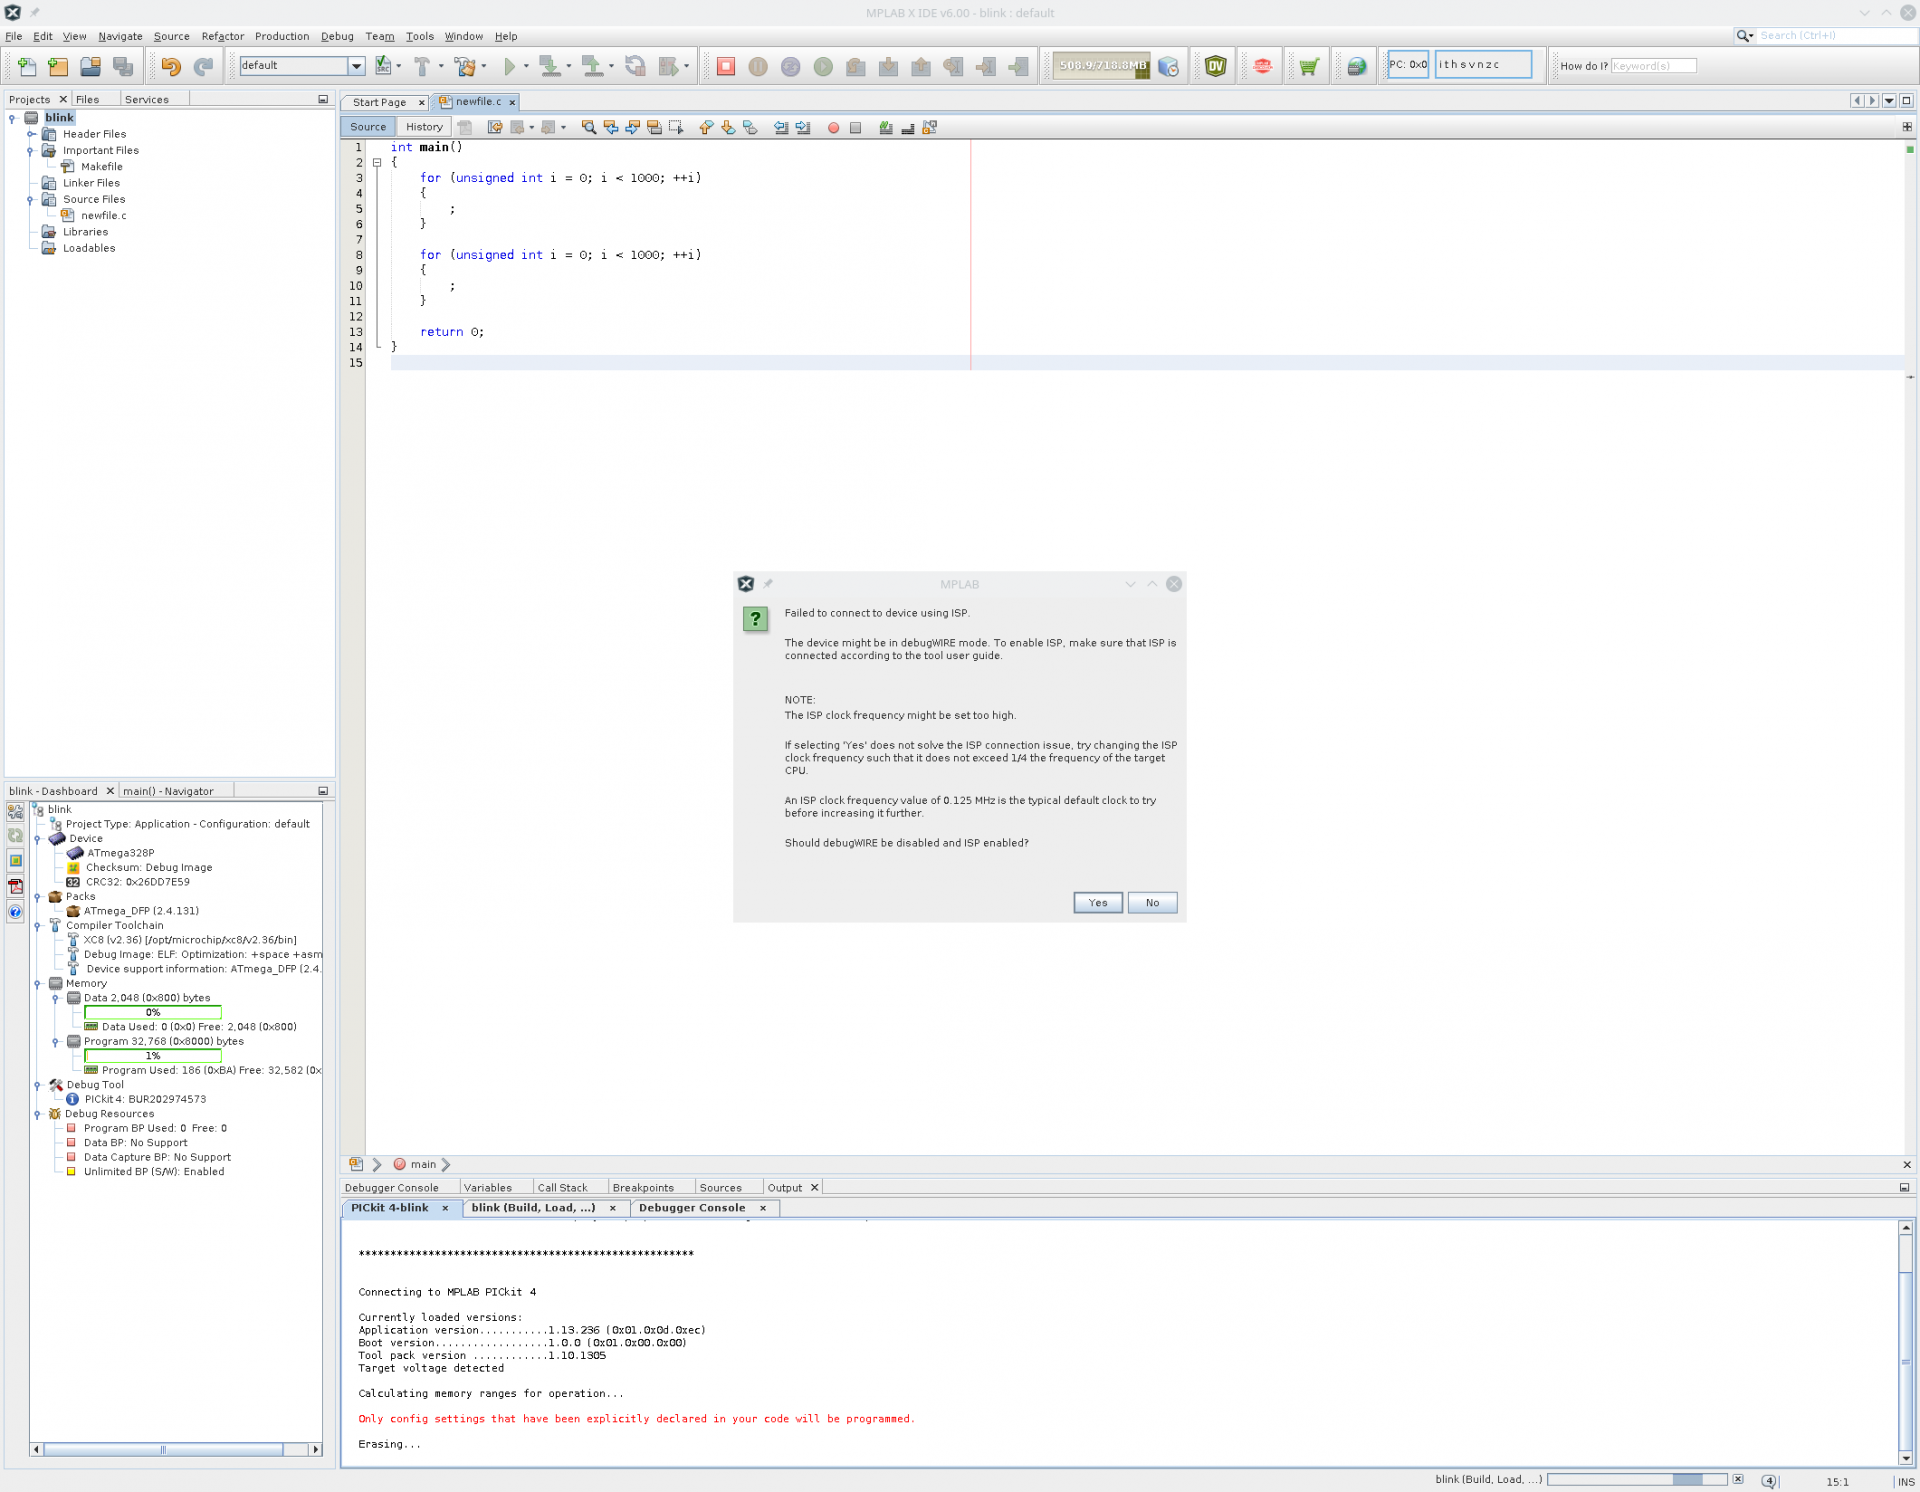This screenshot has width=1920, height=1492.
Task: Click the main breadcrumb below the editor
Action: [423, 1165]
